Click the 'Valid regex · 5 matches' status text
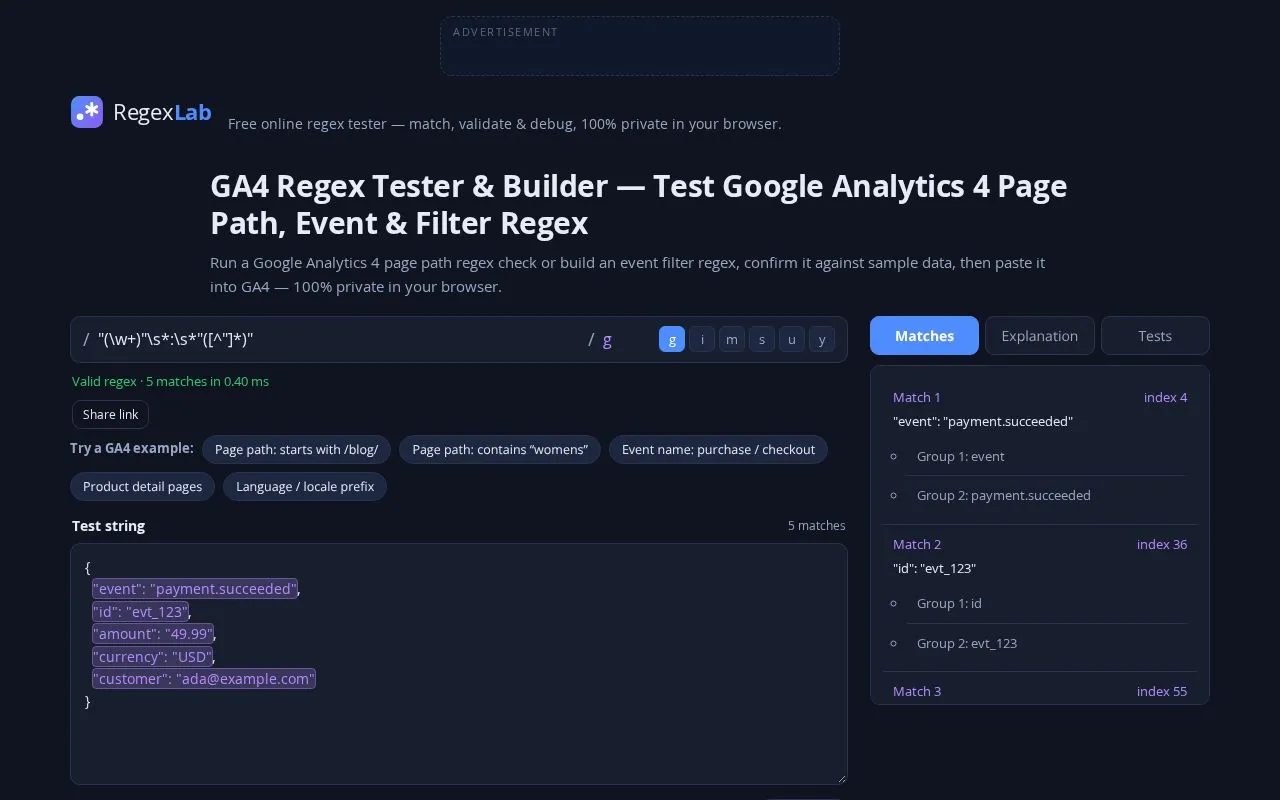This screenshot has height=800, width=1280. click(170, 381)
